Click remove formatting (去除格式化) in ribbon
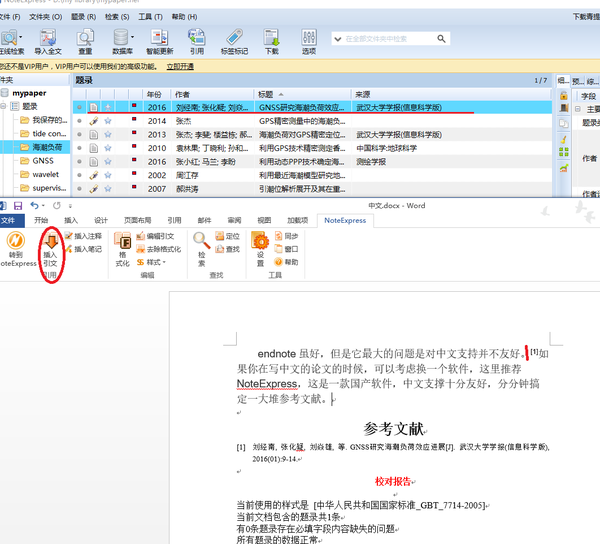This screenshot has height=544, width=600. pos(158,249)
